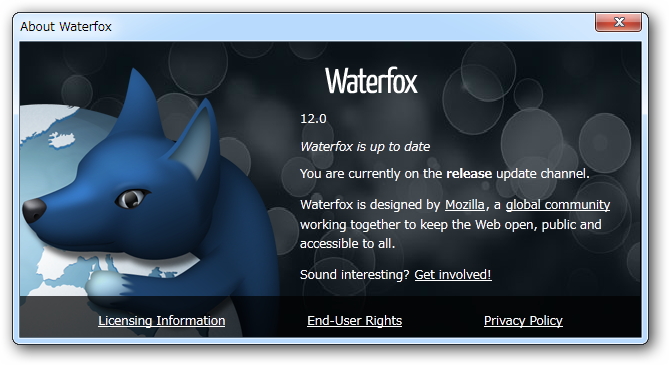Select the version number 12.0
The width and height of the screenshot is (669, 365).
pos(313,119)
